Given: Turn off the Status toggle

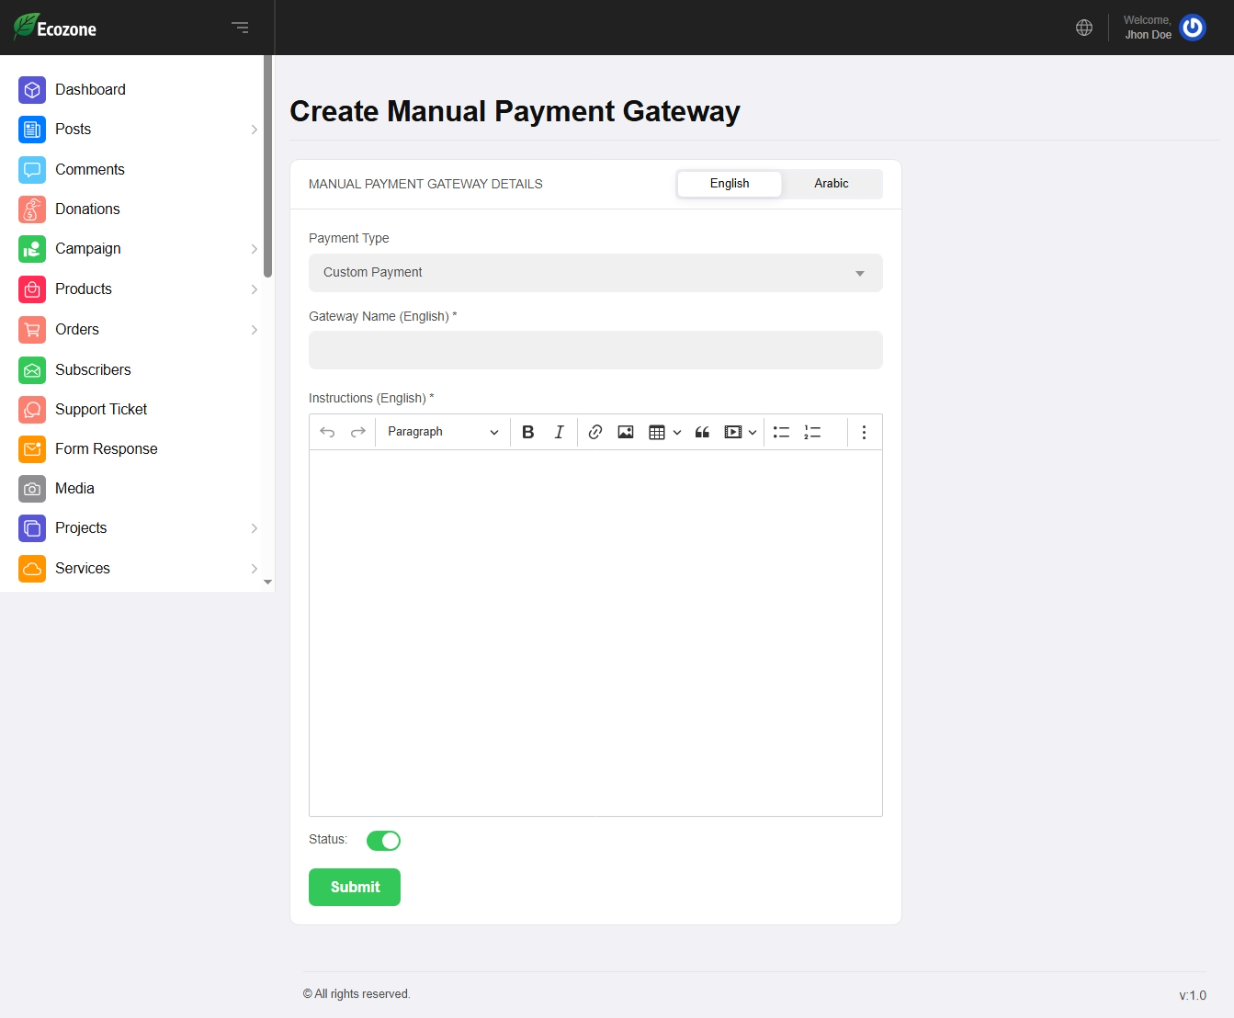Looking at the screenshot, I should pos(383,841).
